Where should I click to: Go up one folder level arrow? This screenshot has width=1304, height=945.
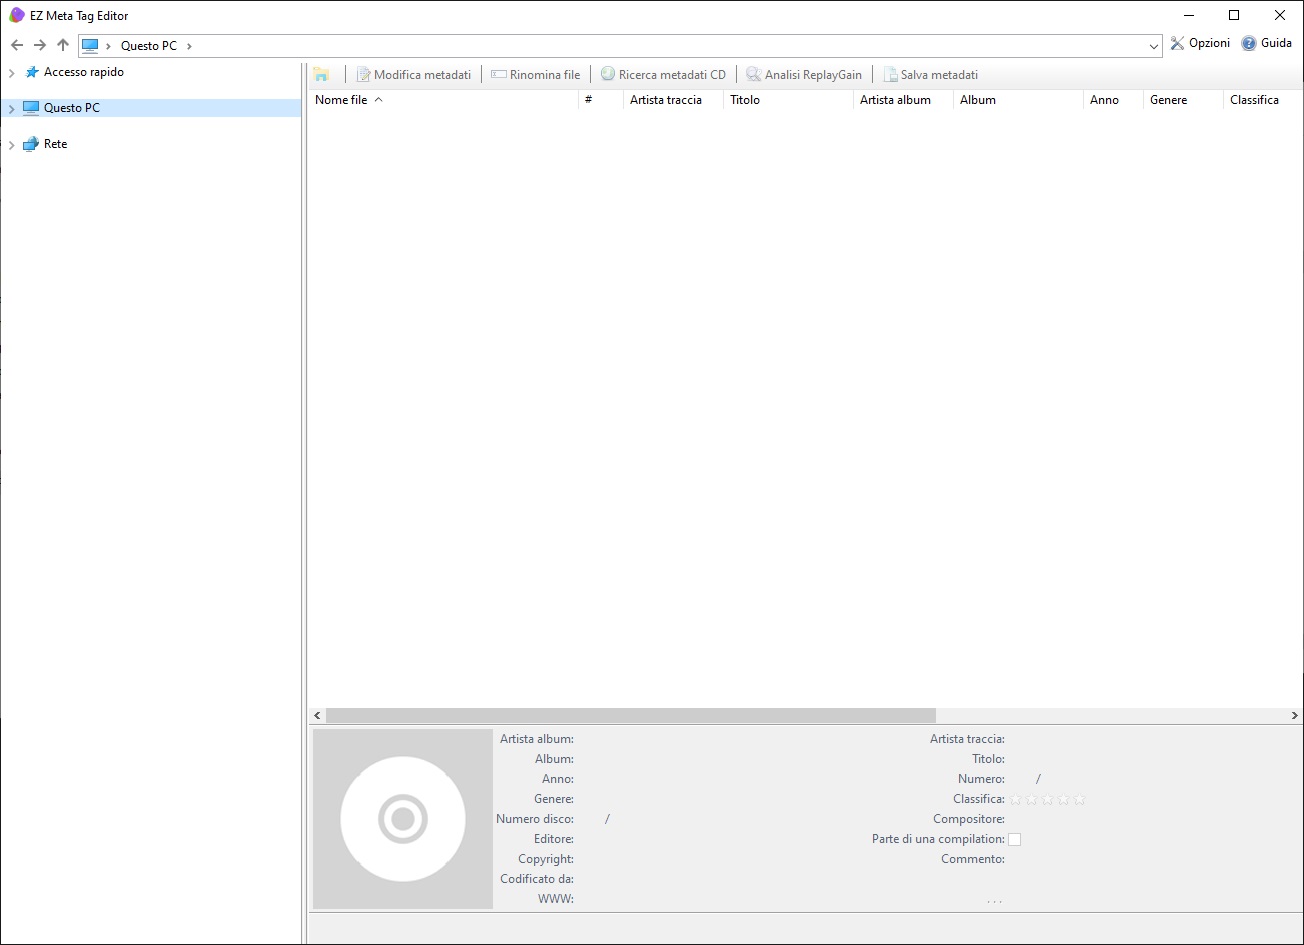63,45
